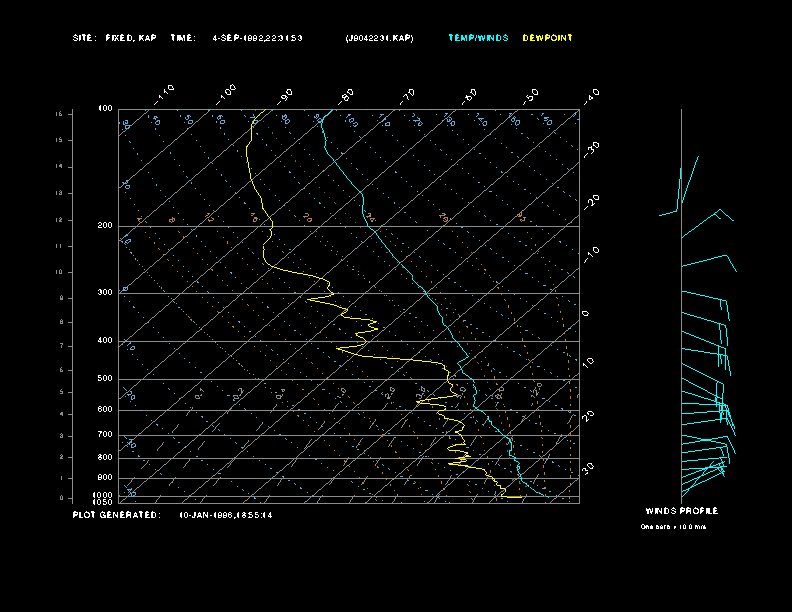The image size is (792, 612).
Task: Click the -60 slanted temperature label
Action: point(469,96)
